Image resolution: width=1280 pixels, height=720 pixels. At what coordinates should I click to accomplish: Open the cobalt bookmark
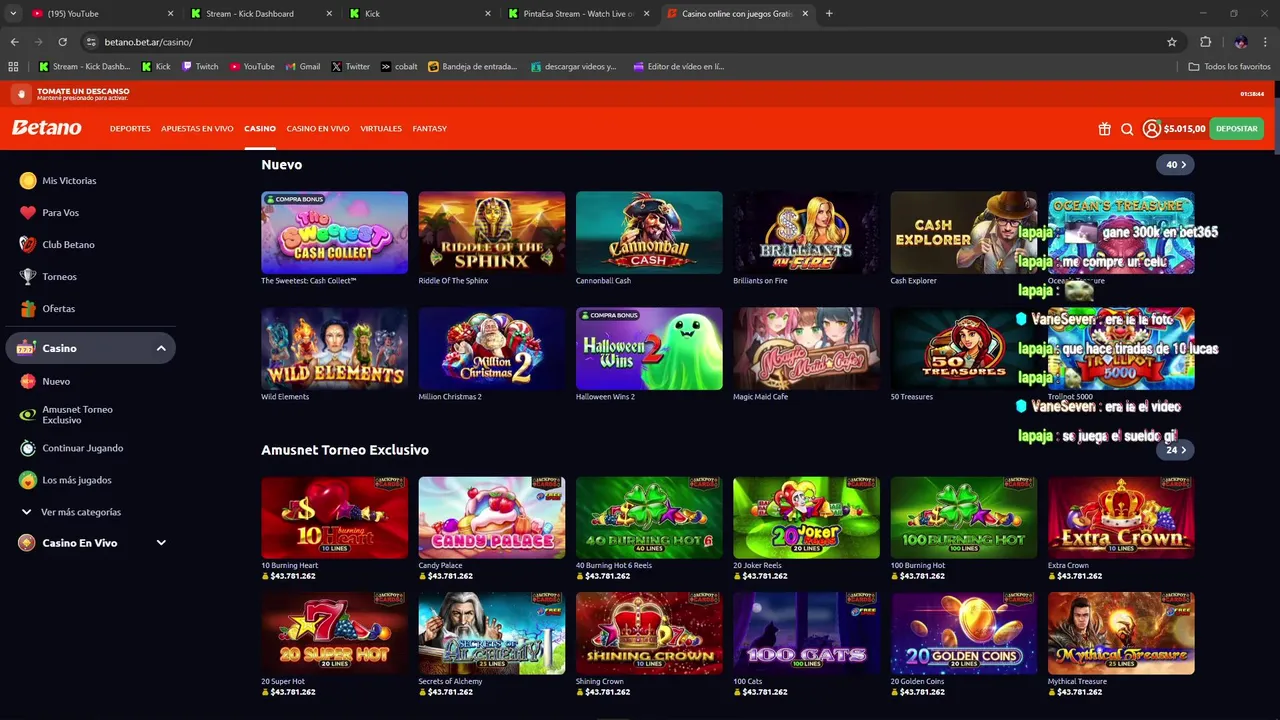(x=399, y=67)
